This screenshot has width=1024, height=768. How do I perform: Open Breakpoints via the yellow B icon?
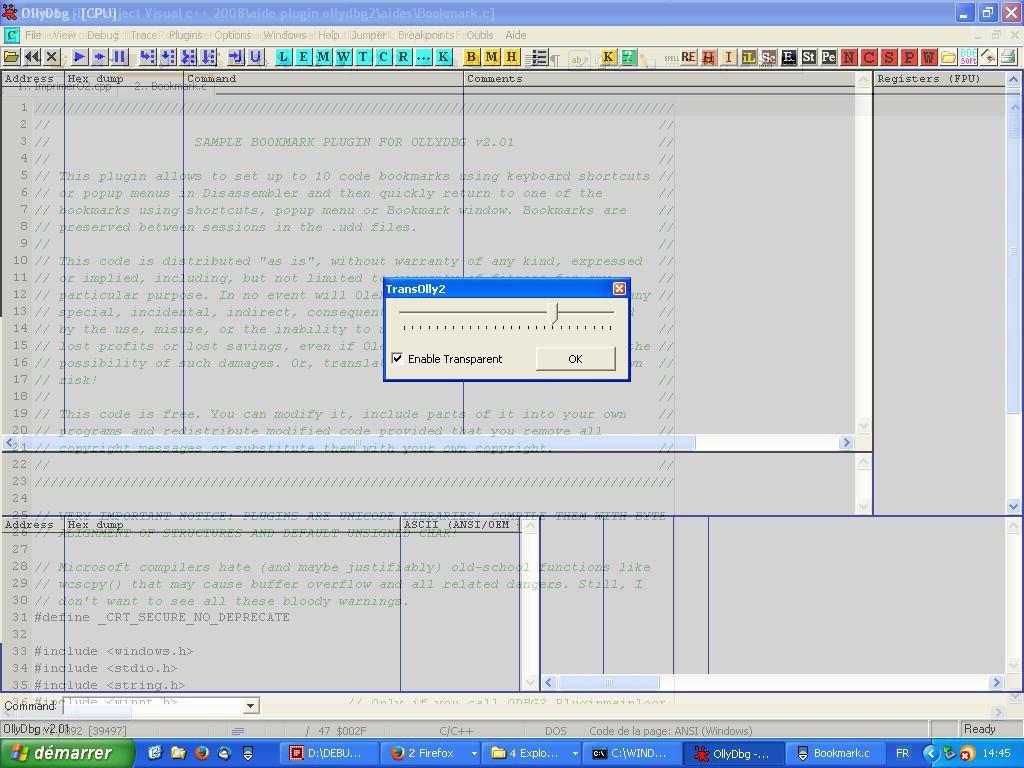pos(472,57)
